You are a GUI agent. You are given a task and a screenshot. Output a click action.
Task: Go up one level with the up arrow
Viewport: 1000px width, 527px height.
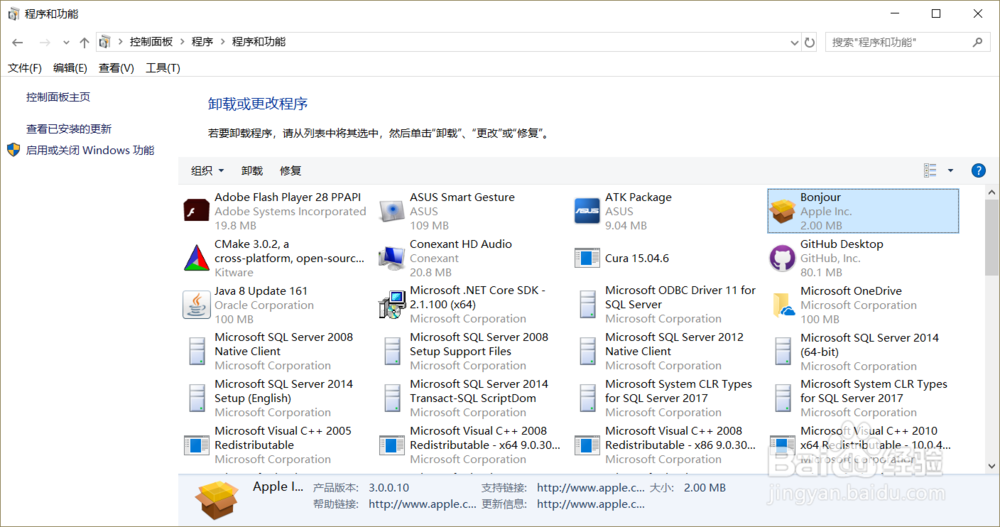pos(84,42)
